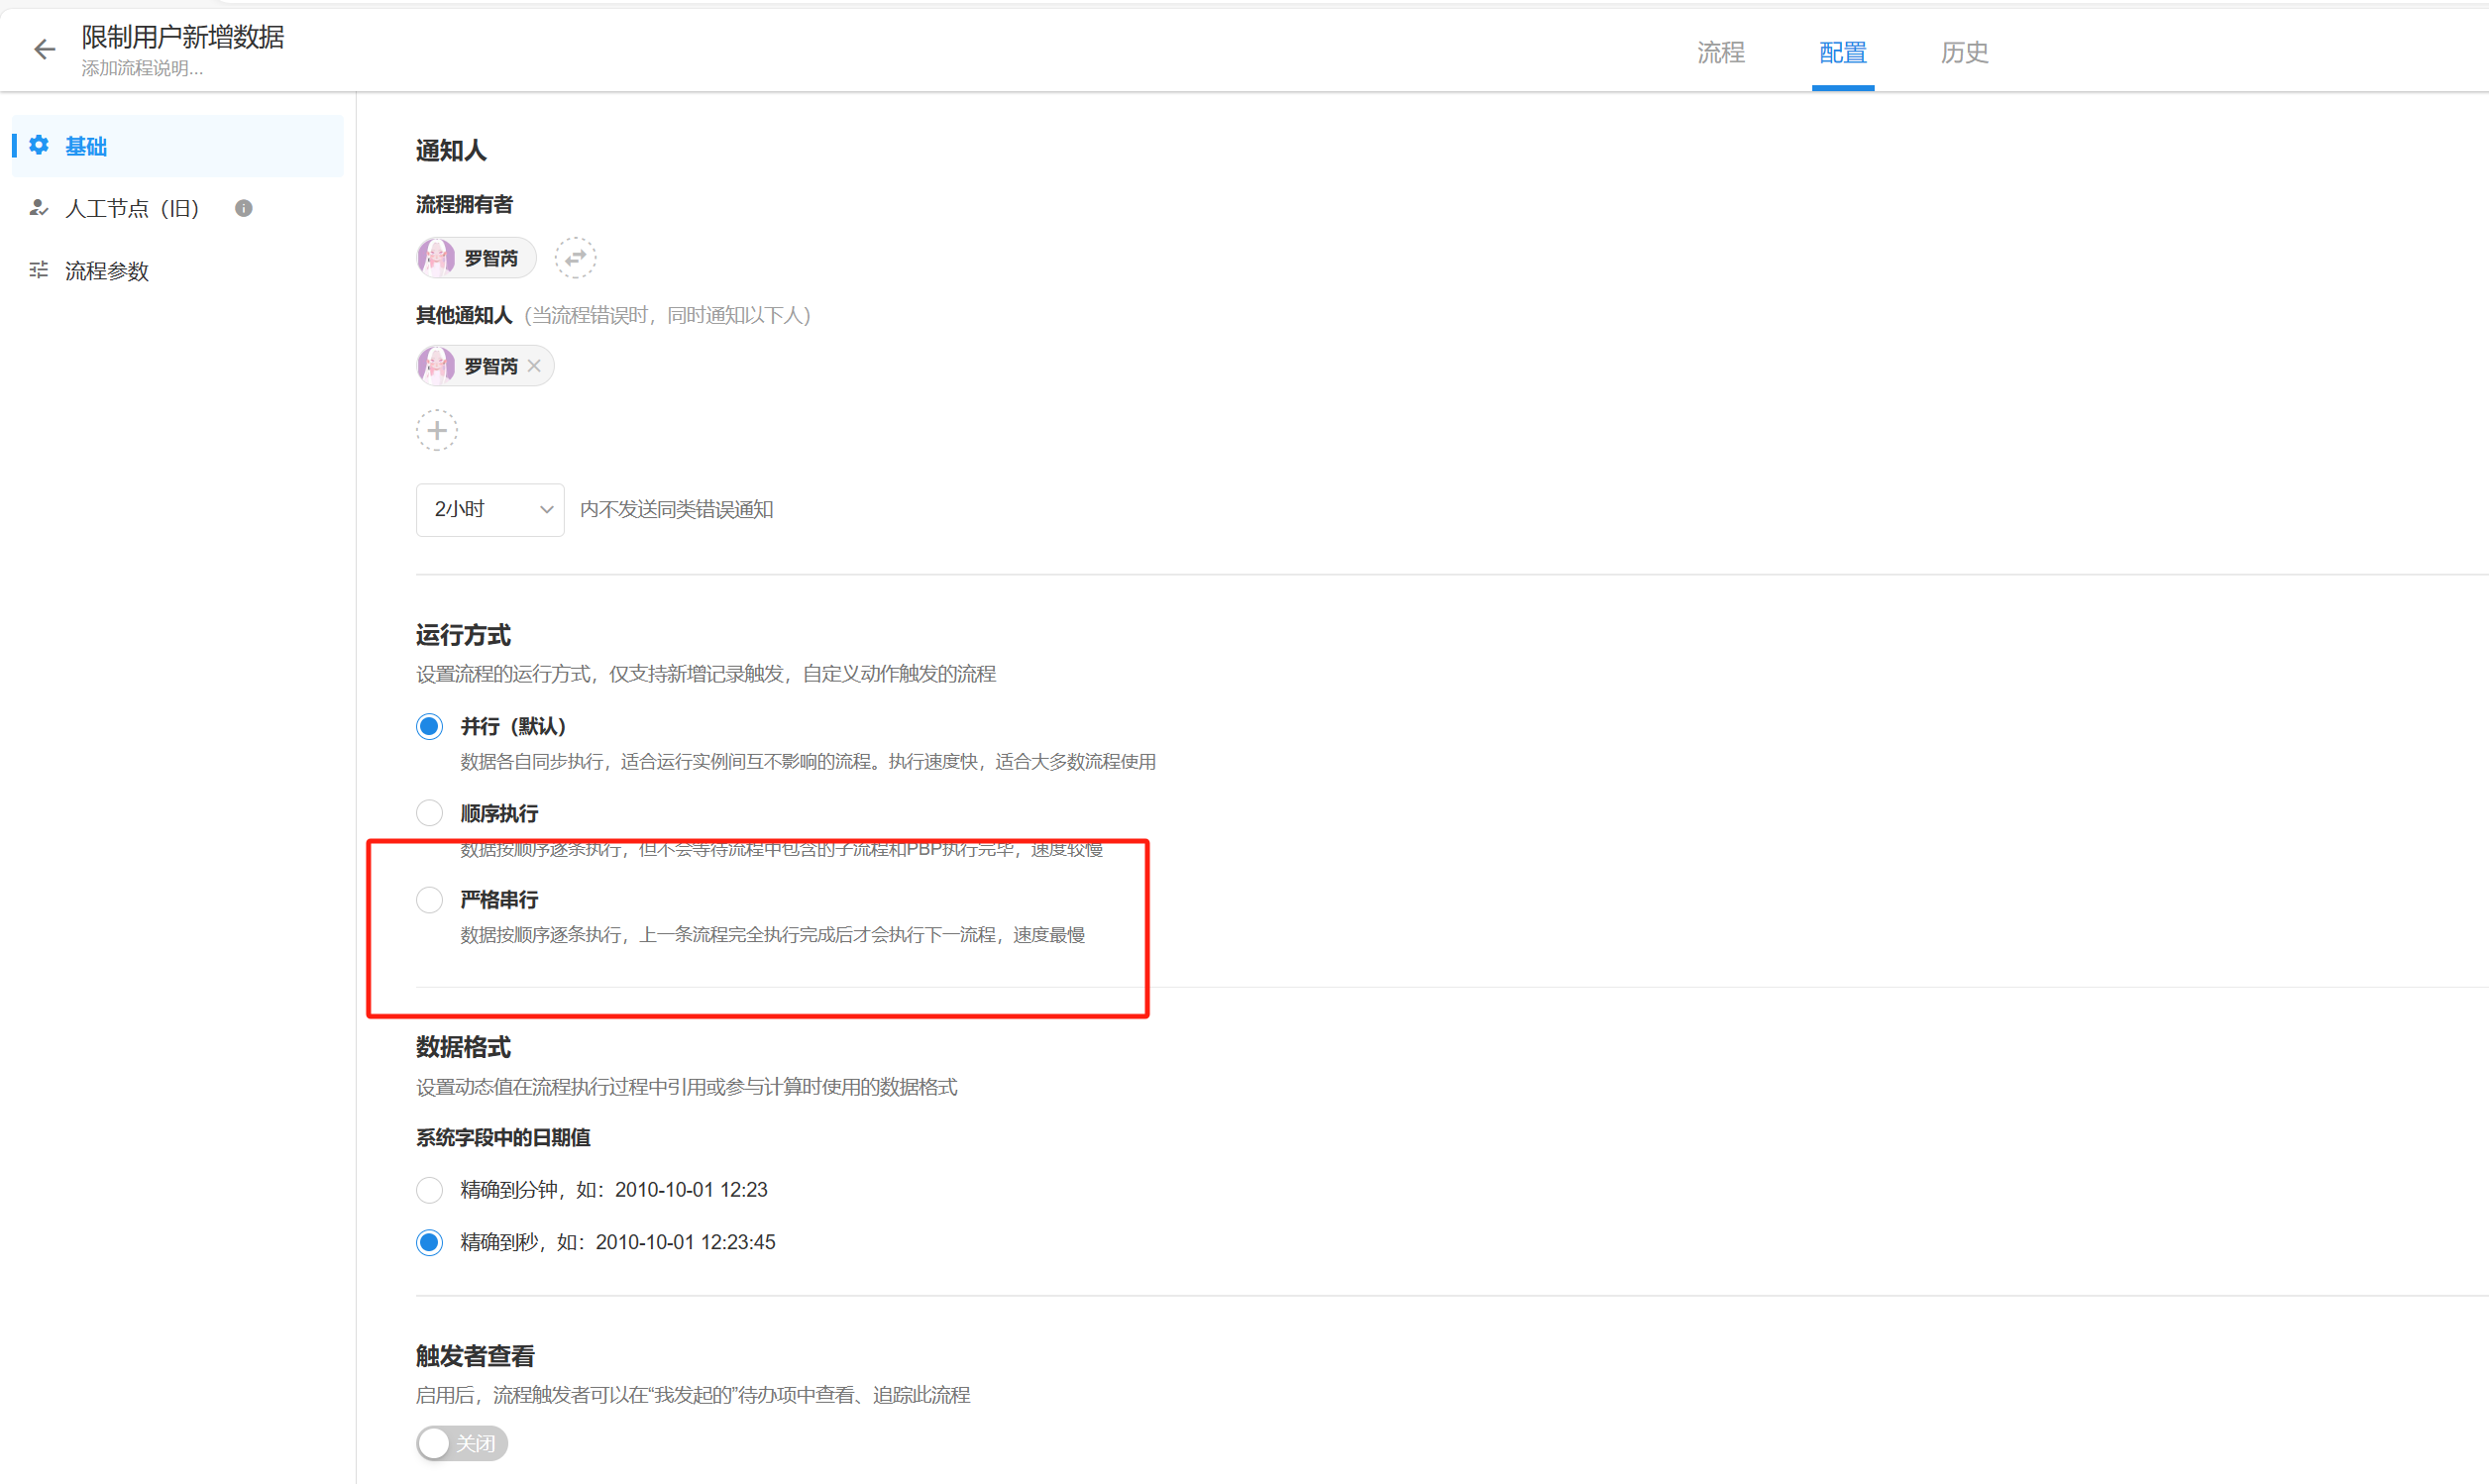This screenshot has width=2489, height=1484.
Task: Remove 罗智芮 from other notifiers
Action: click(x=535, y=366)
